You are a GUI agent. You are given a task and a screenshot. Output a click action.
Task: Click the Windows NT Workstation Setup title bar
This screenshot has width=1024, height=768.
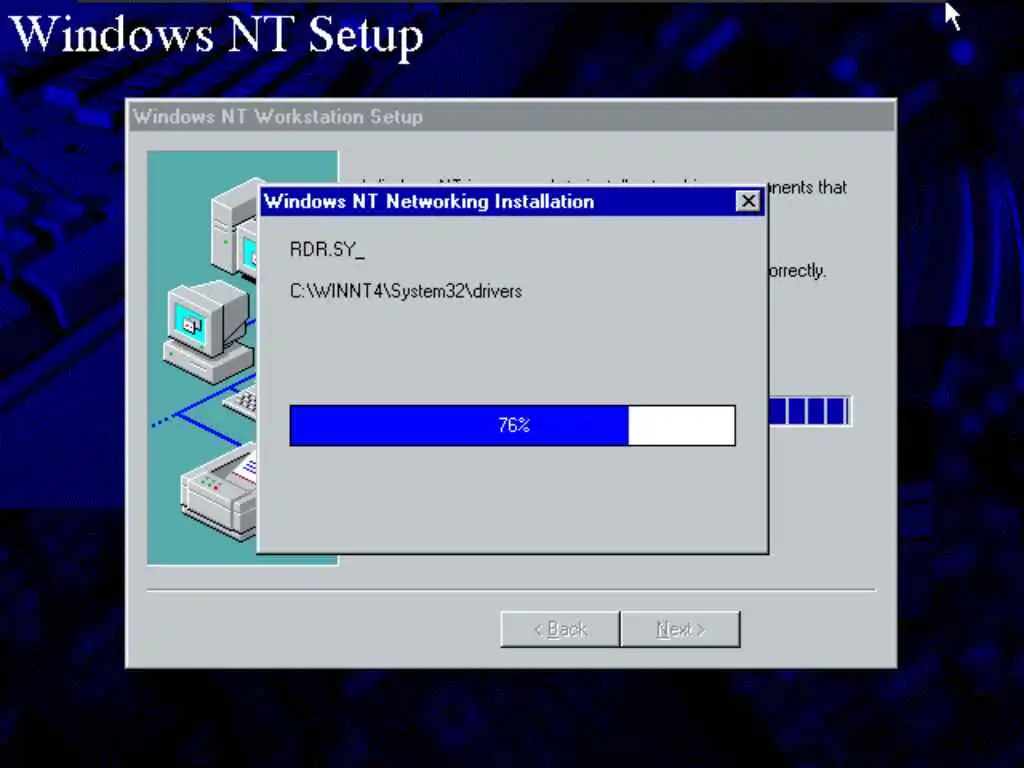click(x=511, y=117)
